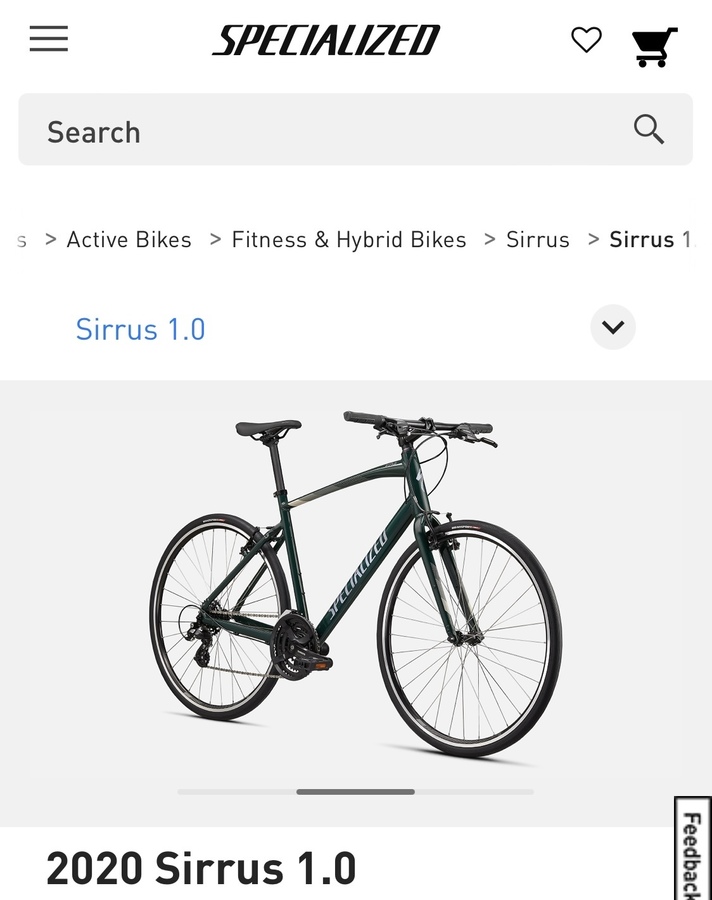Image resolution: width=712 pixels, height=900 pixels.
Task: Click the 2020 Sirrus 1.0 product title
Action: (x=200, y=868)
